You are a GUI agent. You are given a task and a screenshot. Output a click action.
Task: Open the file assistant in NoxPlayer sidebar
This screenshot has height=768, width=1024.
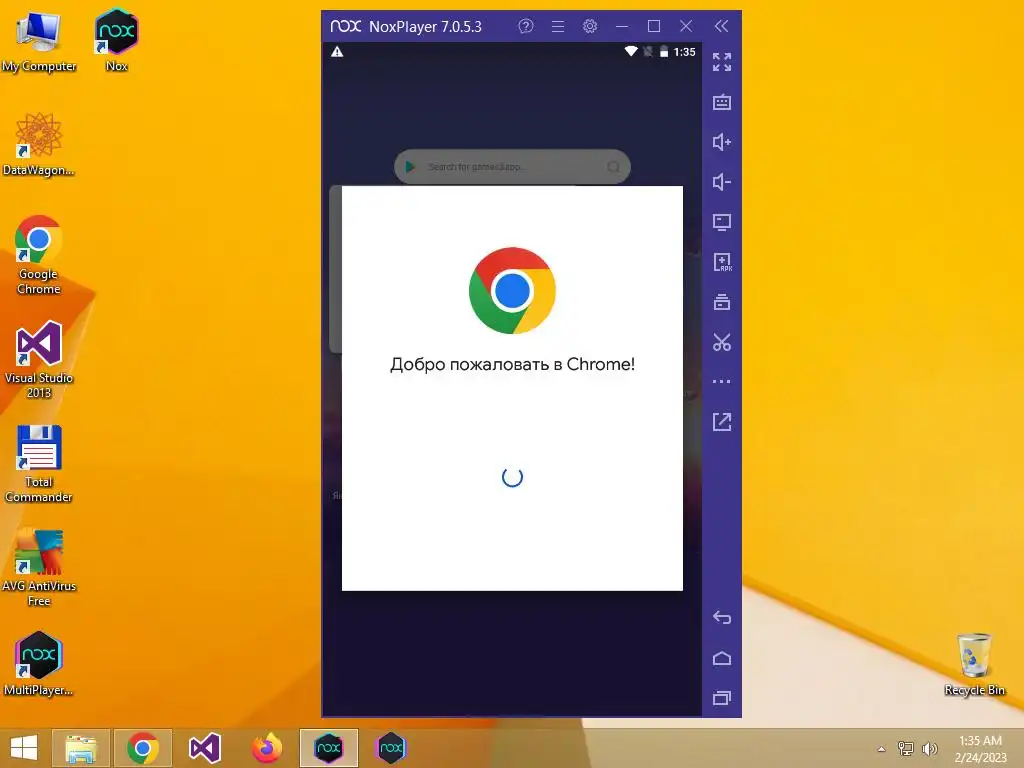(722, 302)
